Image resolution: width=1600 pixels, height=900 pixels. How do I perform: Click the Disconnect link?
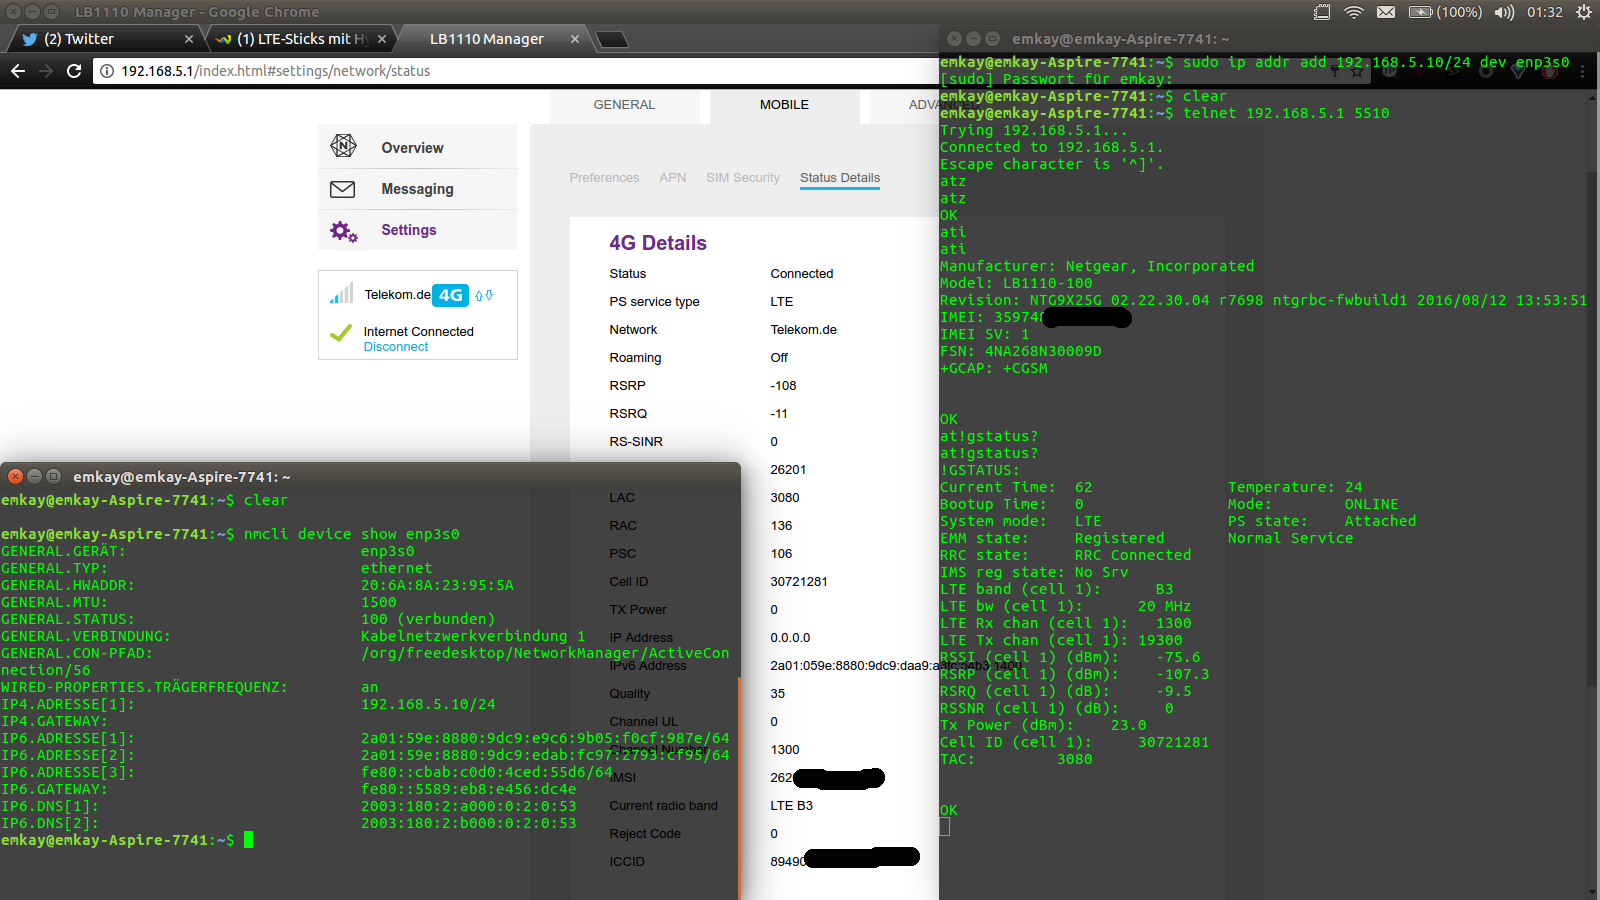(x=396, y=347)
